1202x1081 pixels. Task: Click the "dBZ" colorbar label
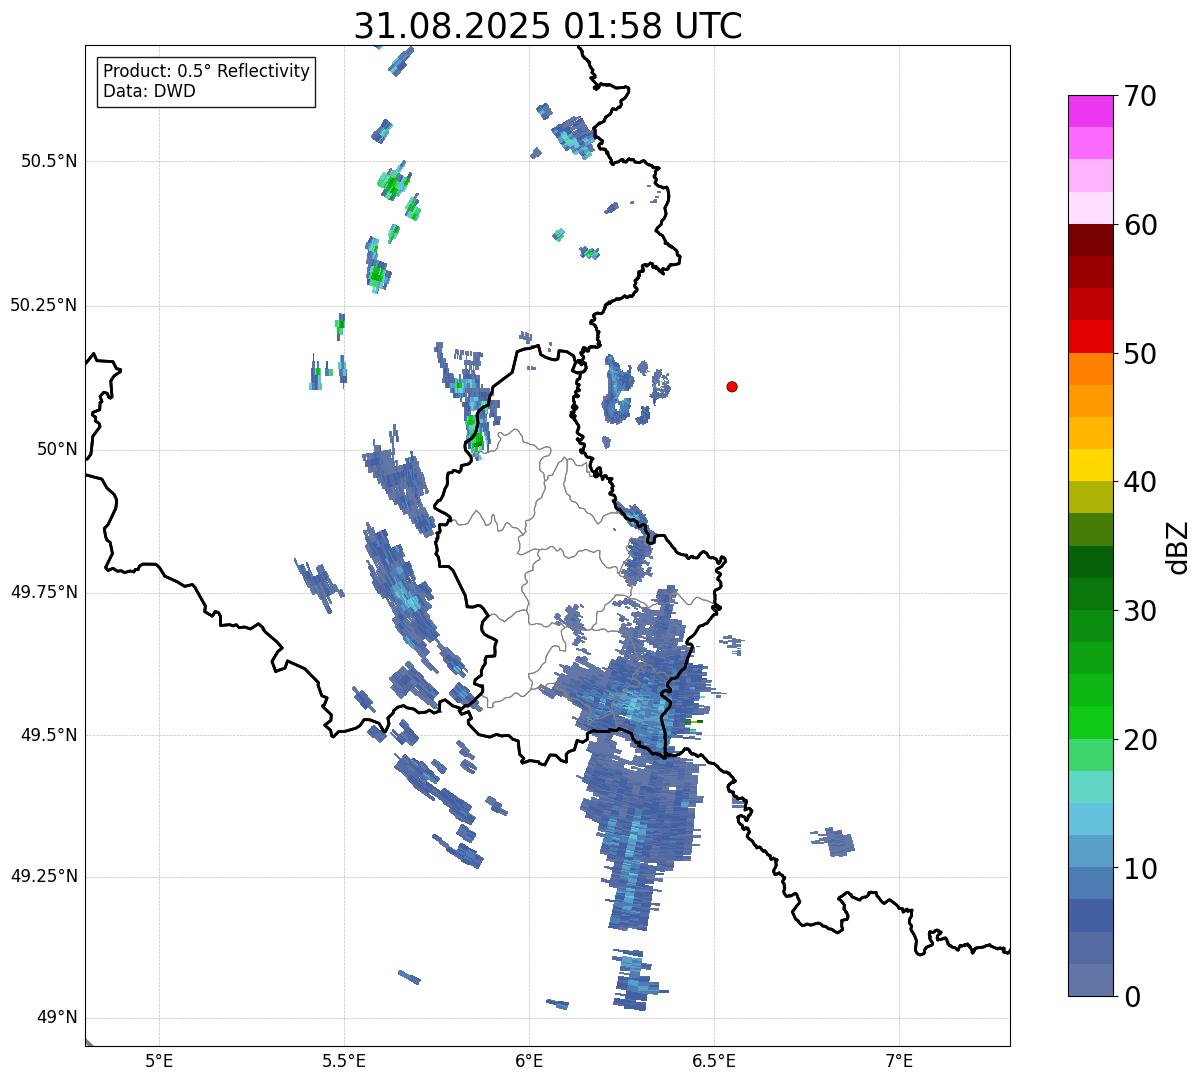(1178, 546)
